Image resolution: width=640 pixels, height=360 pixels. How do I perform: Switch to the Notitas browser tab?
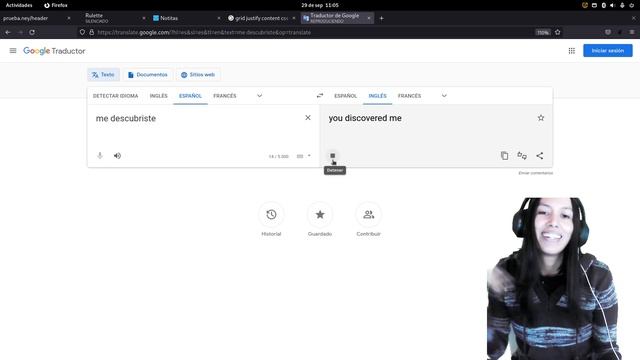[187, 18]
